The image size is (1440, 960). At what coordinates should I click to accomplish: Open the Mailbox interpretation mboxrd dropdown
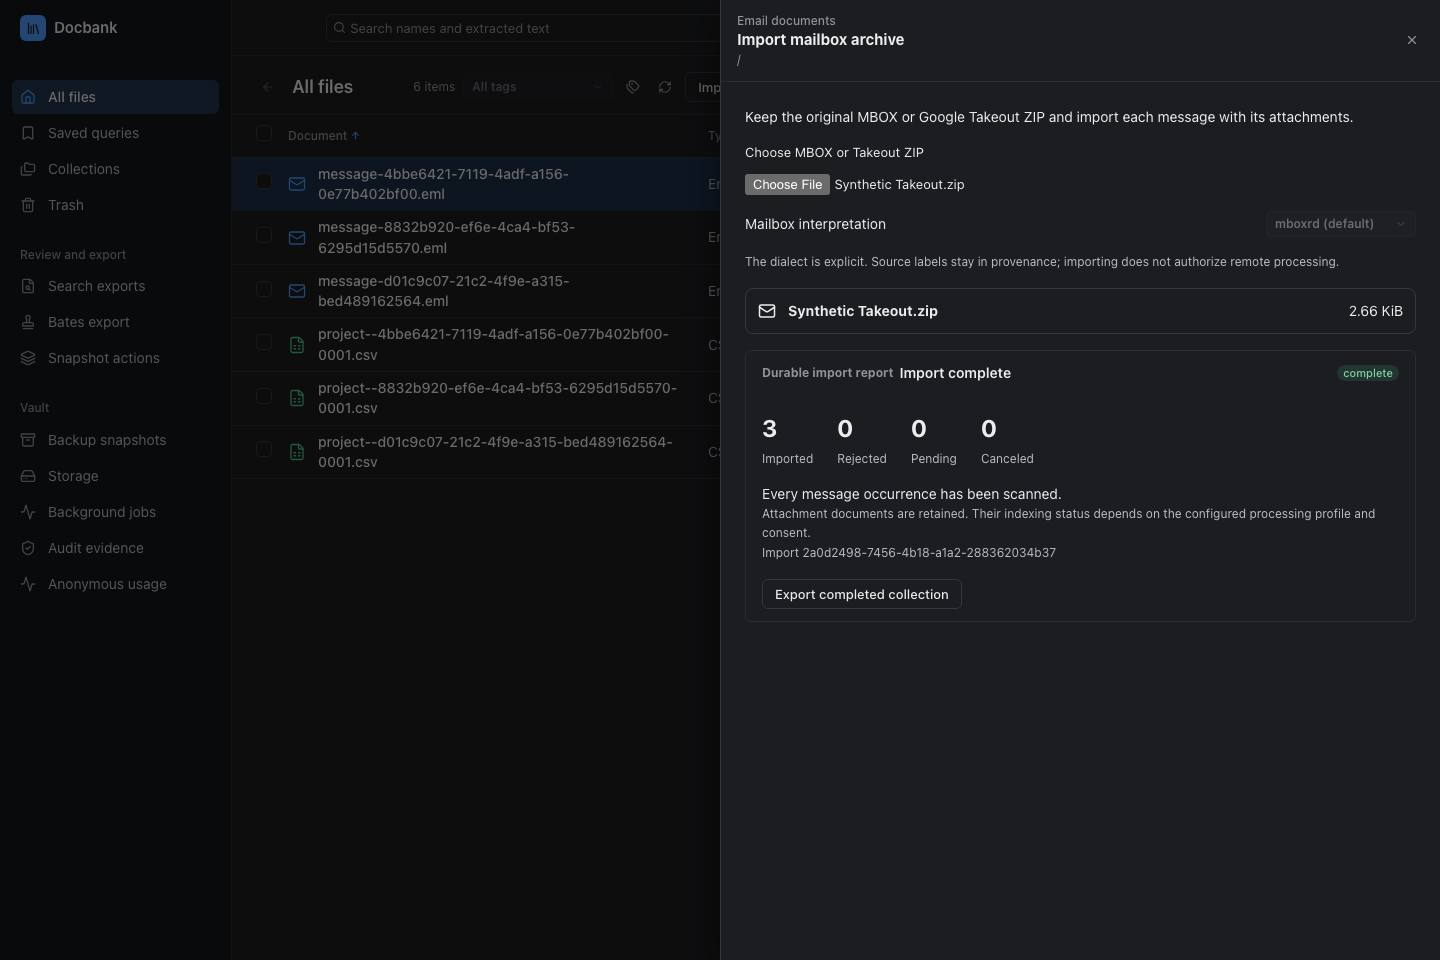tap(1340, 224)
